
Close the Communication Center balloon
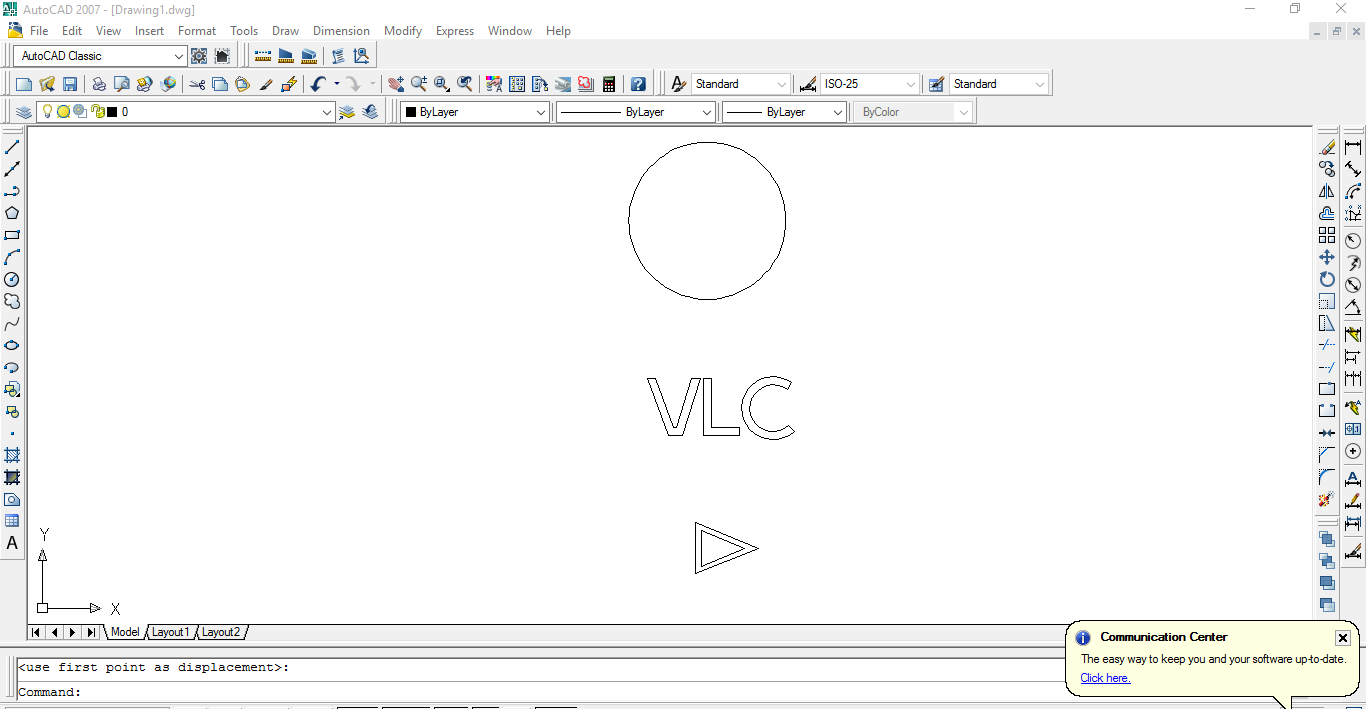(1343, 638)
